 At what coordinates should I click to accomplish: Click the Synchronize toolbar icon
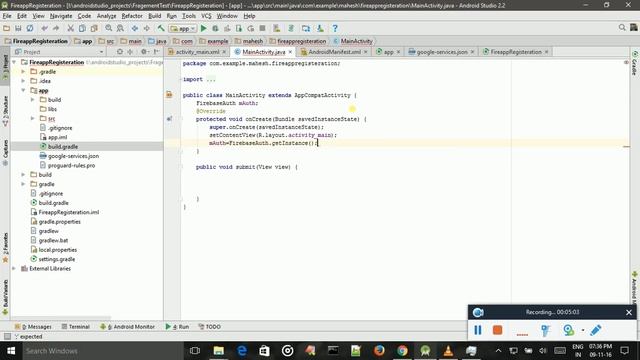tap(30, 28)
